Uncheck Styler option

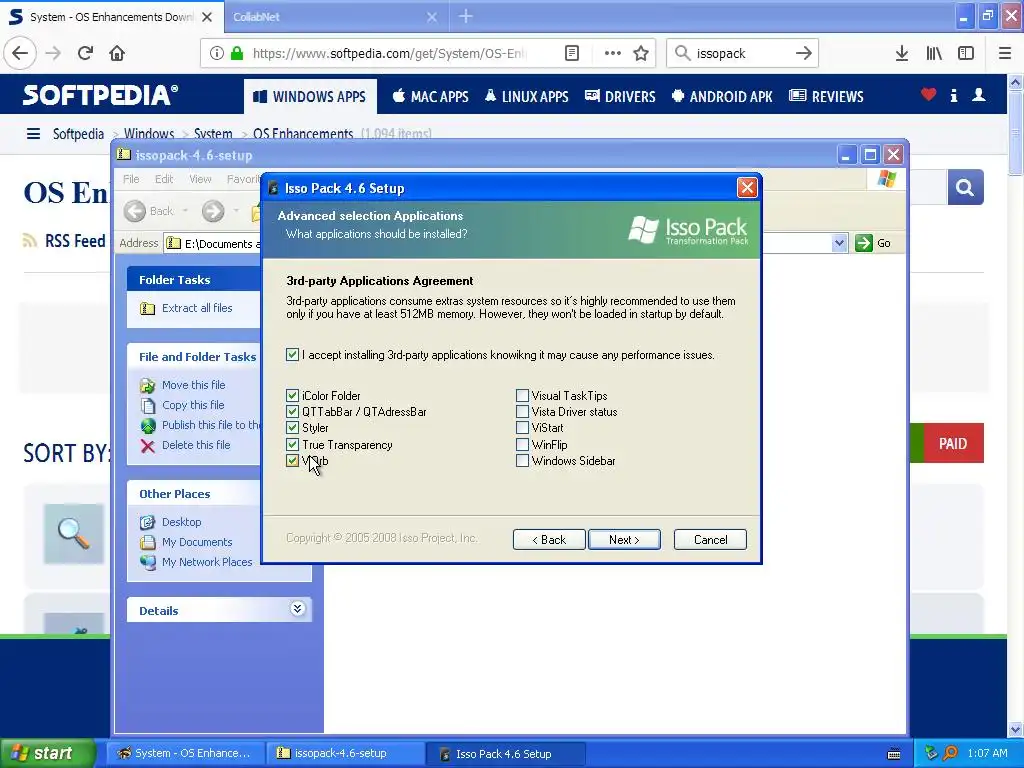[292, 428]
